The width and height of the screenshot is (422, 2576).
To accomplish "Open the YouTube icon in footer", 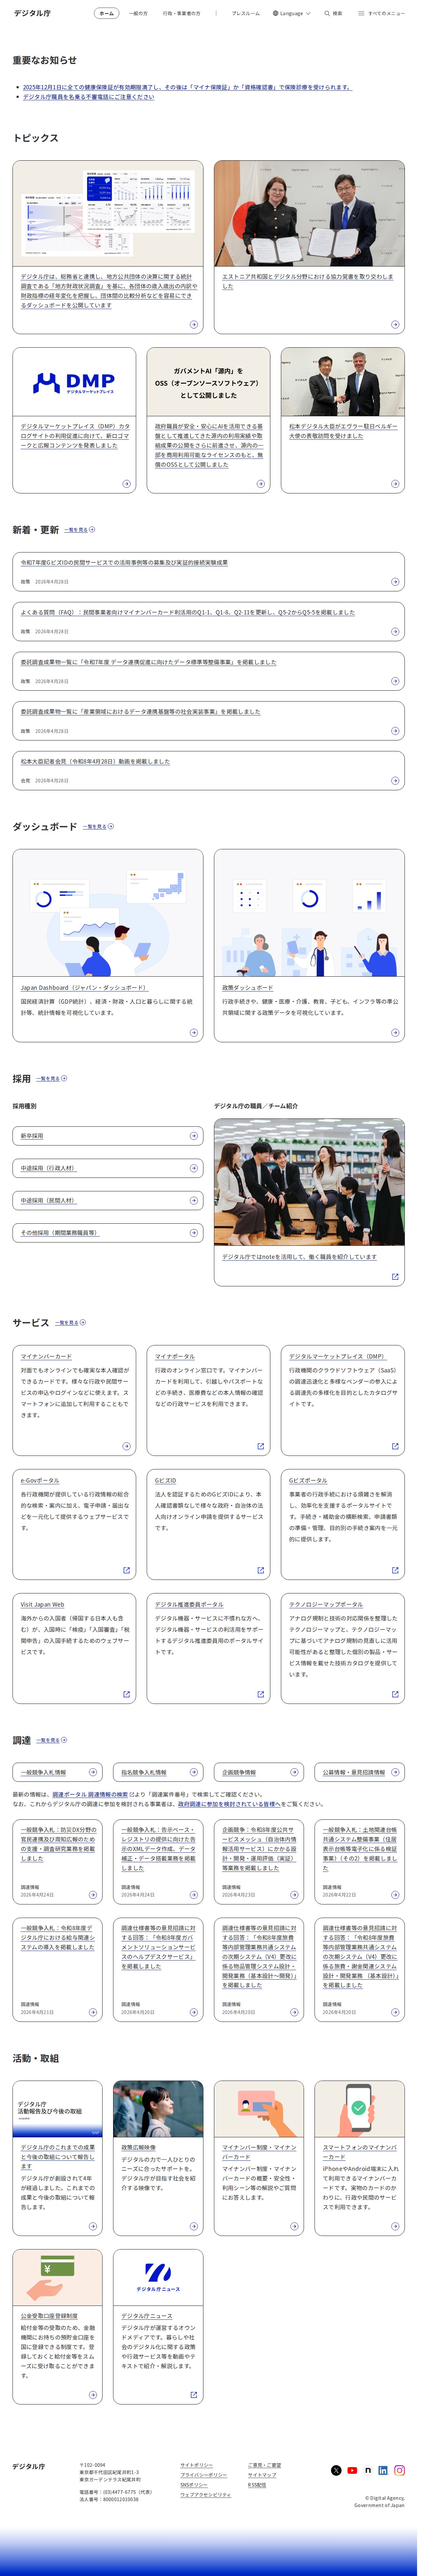I will pos(352,2470).
